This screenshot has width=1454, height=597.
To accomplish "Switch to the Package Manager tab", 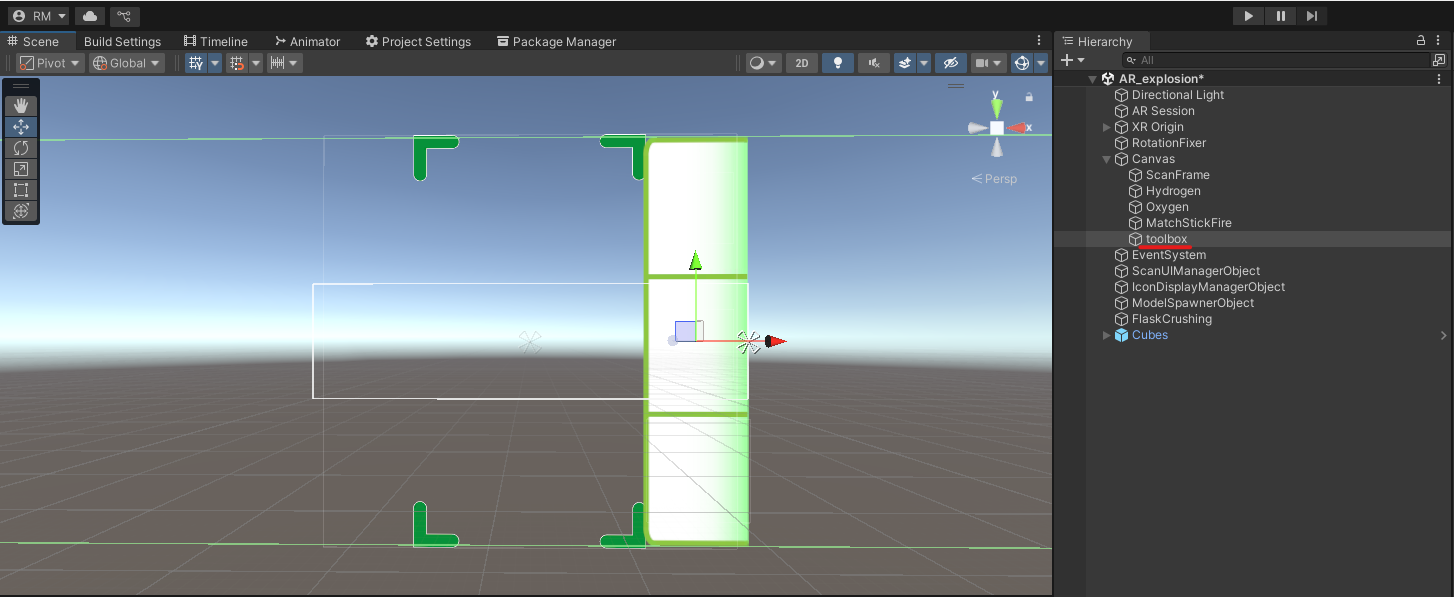I will click(557, 41).
